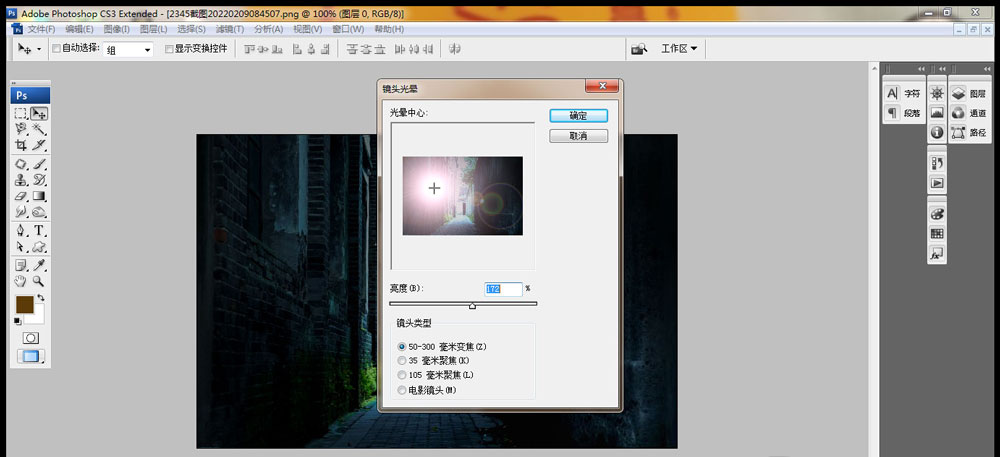The height and width of the screenshot is (457, 1000).
Task: Expand the layers panel dock
Action: point(987,69)
